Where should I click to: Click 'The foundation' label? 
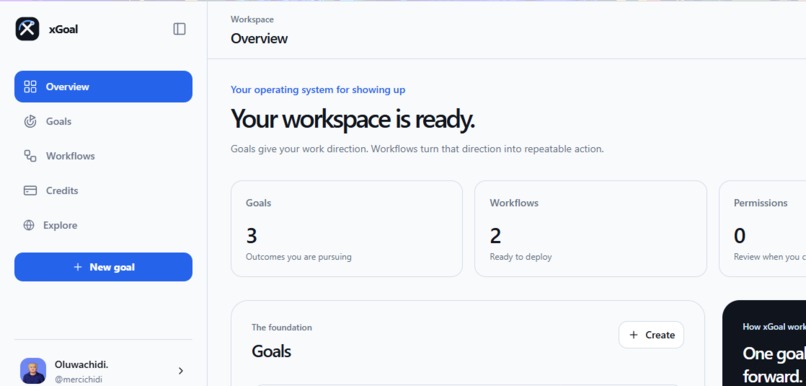point(282,327)
